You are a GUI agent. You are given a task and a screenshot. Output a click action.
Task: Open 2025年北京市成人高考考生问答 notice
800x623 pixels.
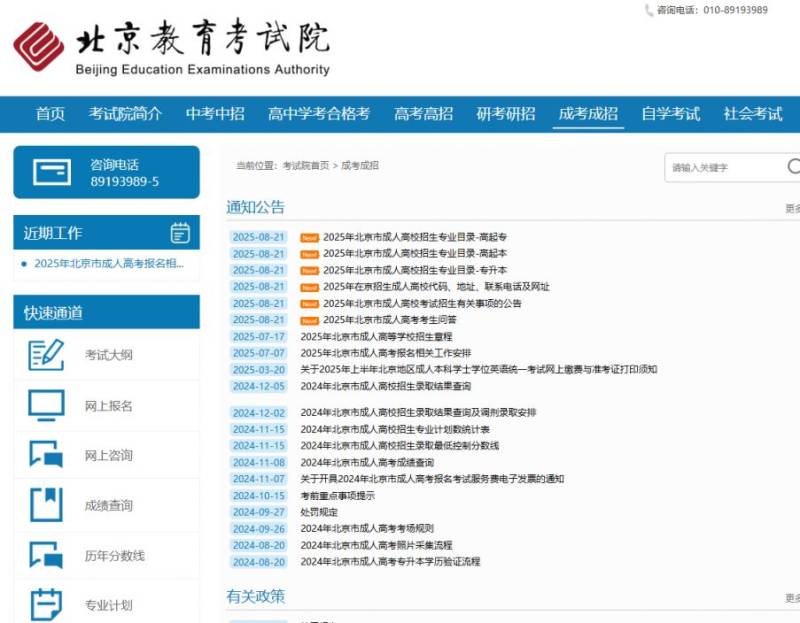click(389, 320)
